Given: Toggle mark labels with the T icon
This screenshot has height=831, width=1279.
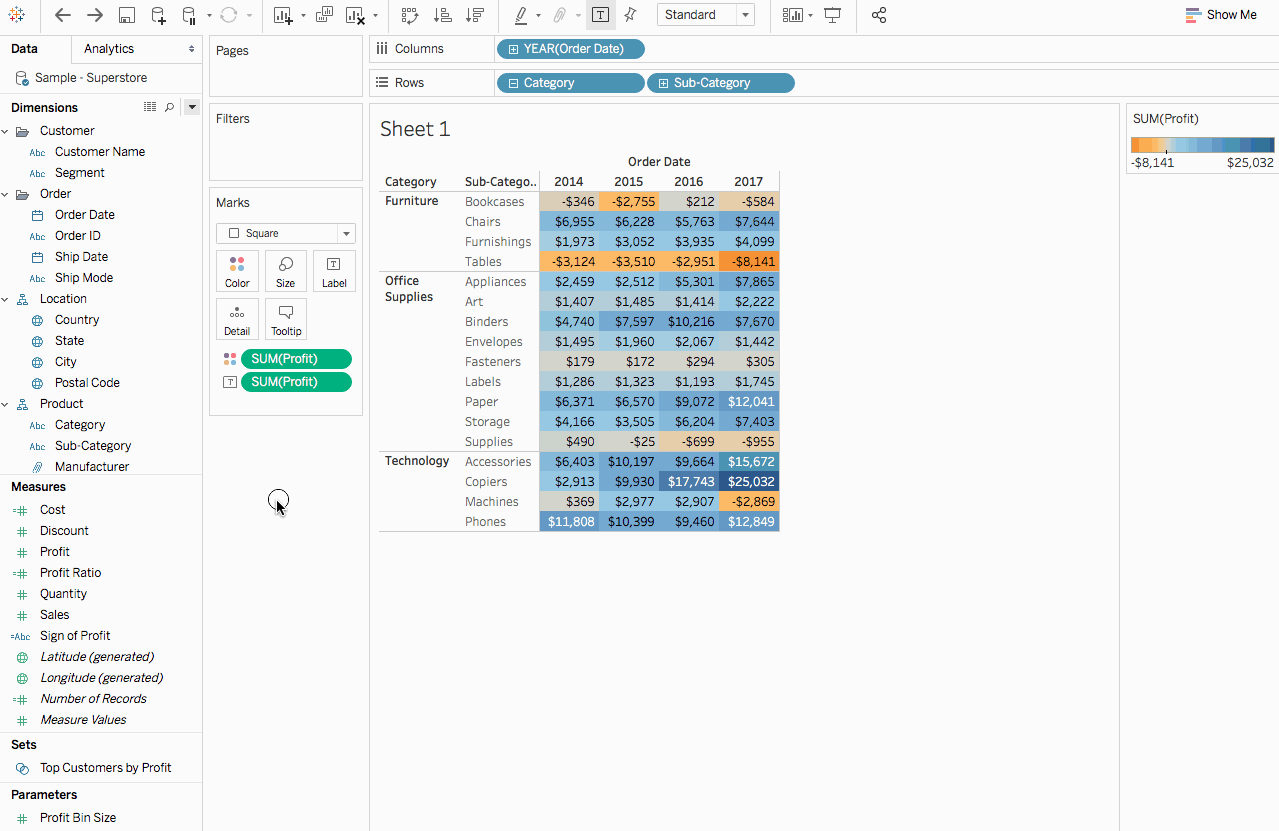Looking at the screenshot, I should (x=601, y=16).
